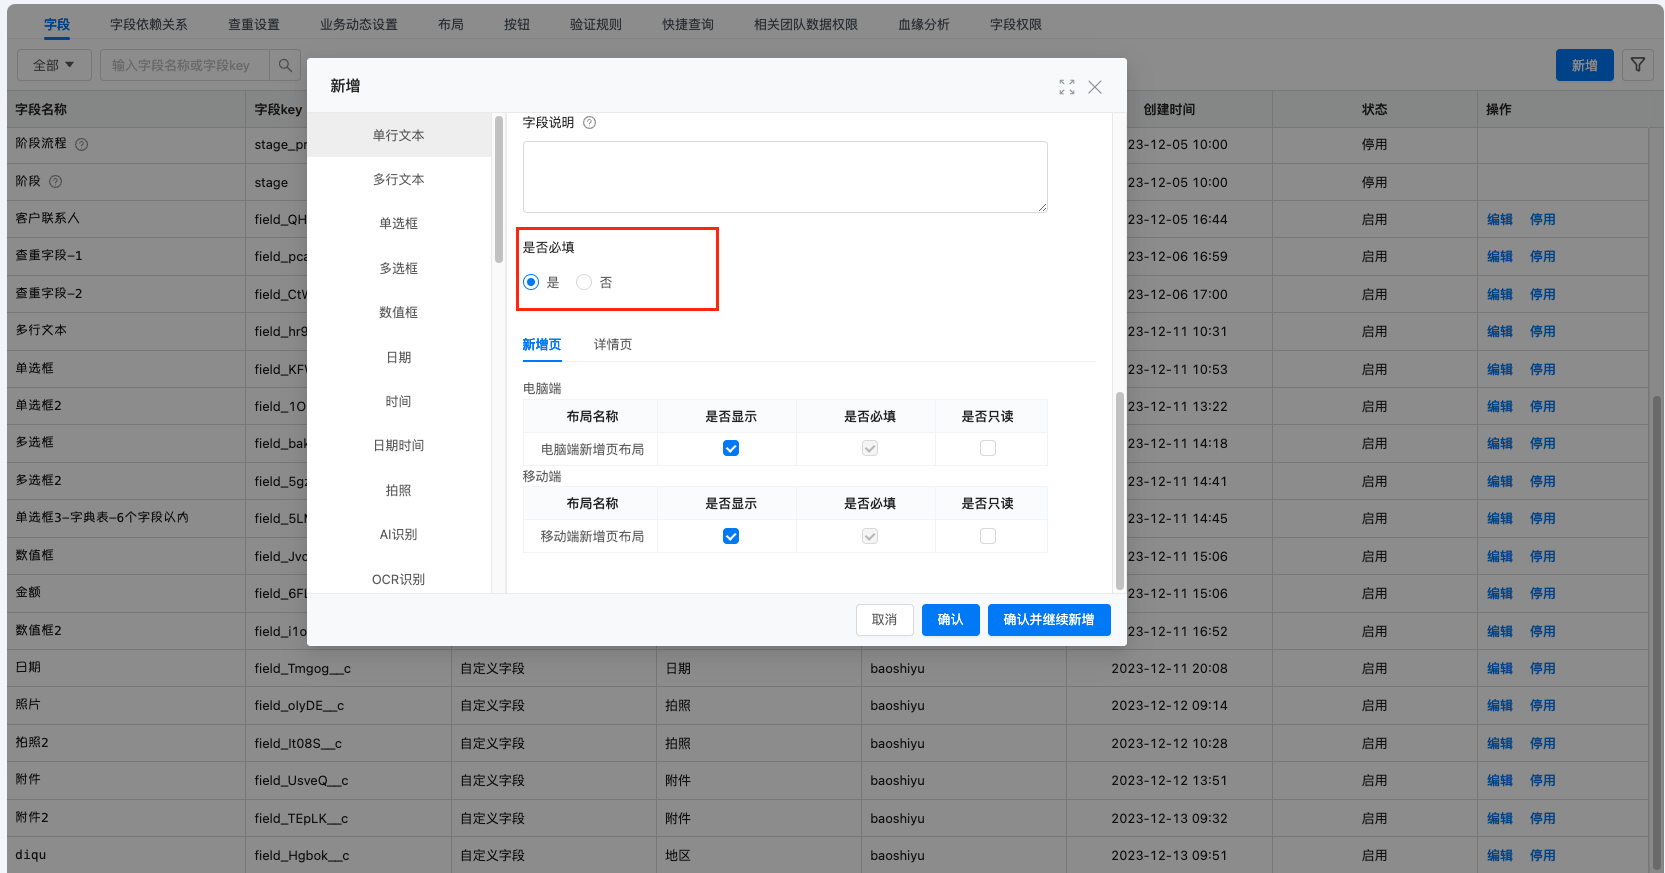Viewport: 1665px width, 873px height.
Task: Click 编辑 for 拍照2 row
Action: [x=1500, y=743]
